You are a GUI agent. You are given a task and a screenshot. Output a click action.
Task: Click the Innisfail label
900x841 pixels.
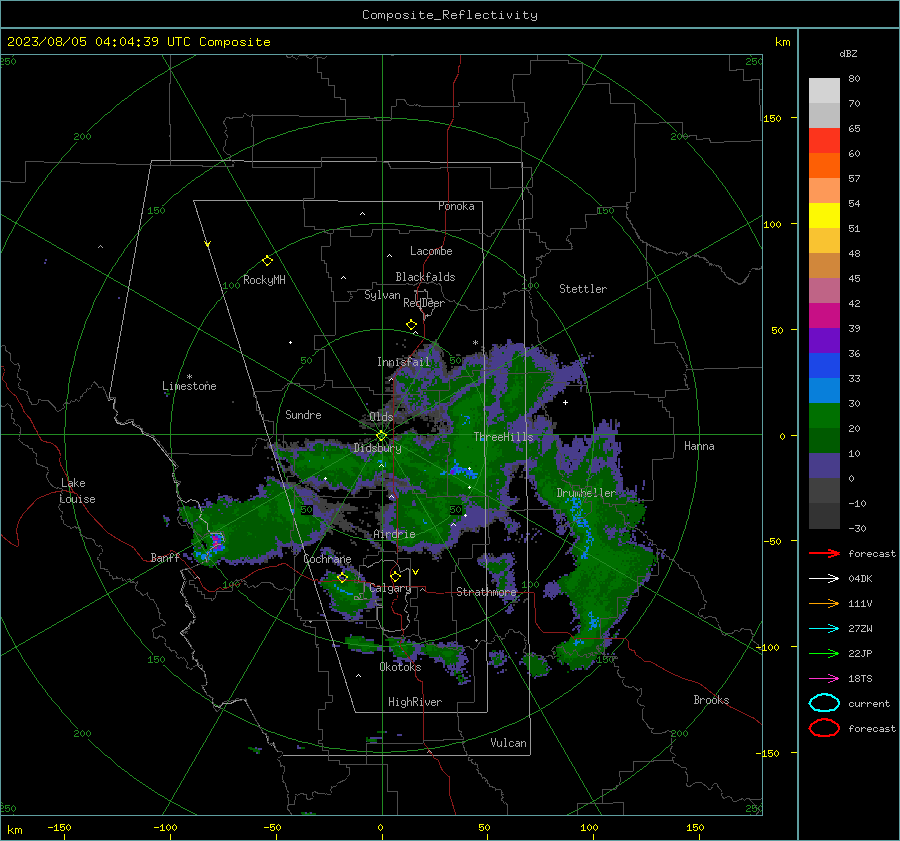[403, 362]
